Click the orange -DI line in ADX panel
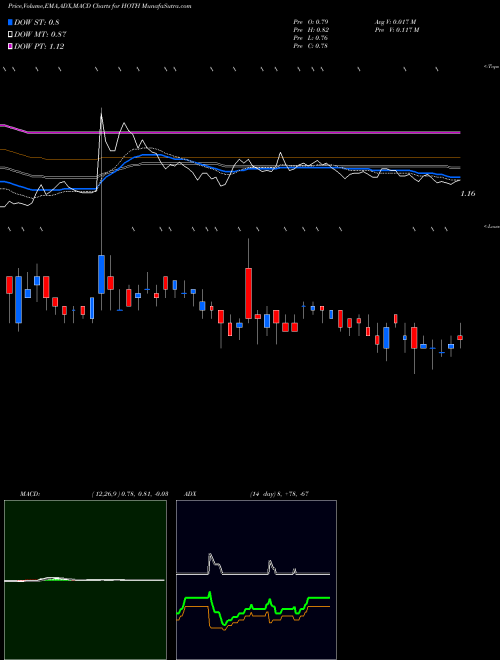500x660 pixels. pyautogui.click(x=253, y=617)
